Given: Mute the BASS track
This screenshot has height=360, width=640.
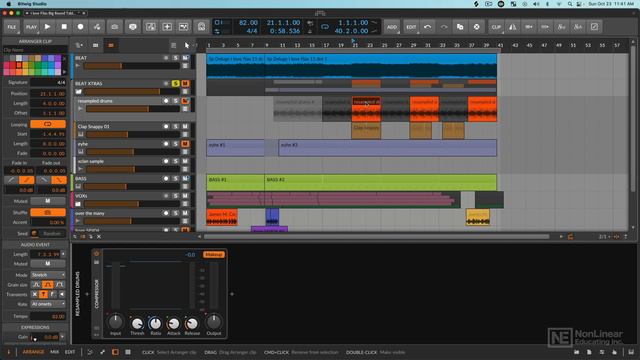Looking at the screenshot, I should click(x=185, y=178).
